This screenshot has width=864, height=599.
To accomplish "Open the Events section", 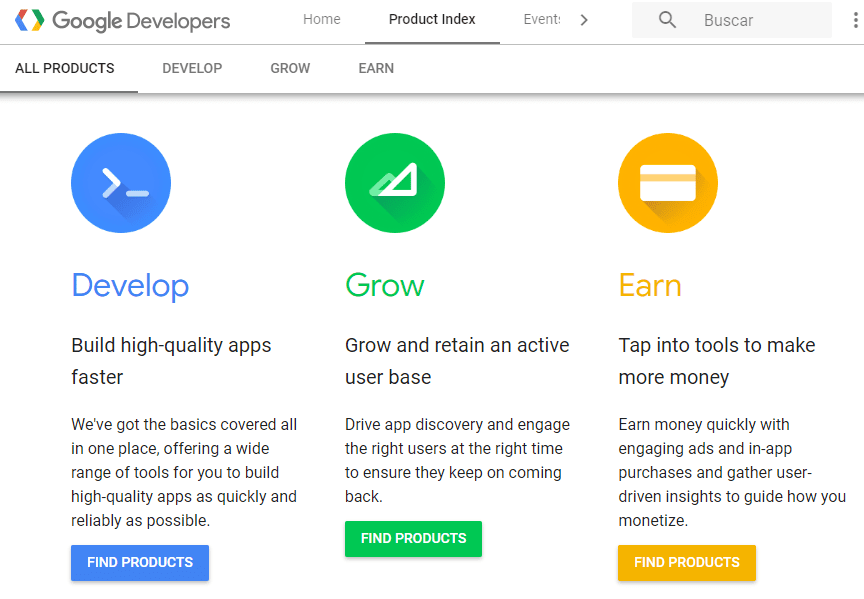I will click(x=541, y=19).
